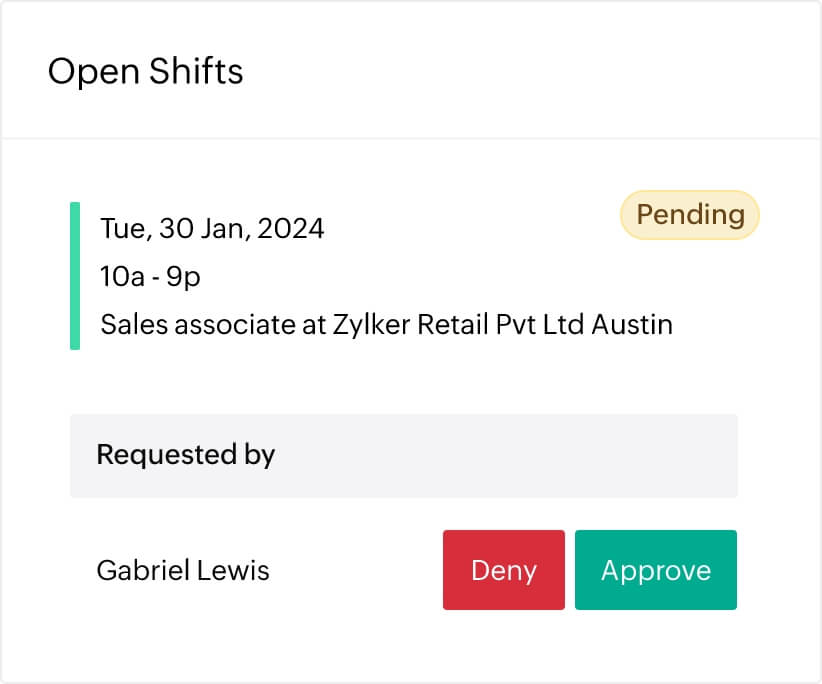Select the date Tue, 30 Jan, 2024

211,228
